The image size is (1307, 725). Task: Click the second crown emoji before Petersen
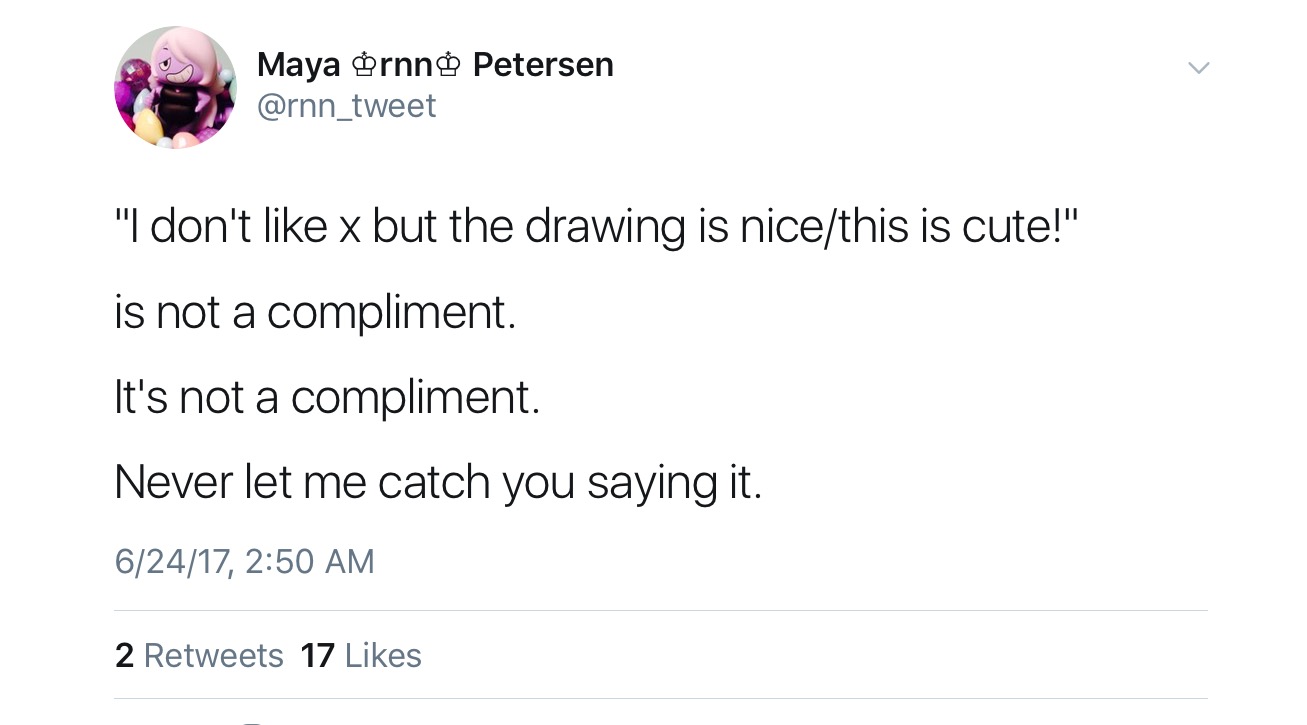449,66
